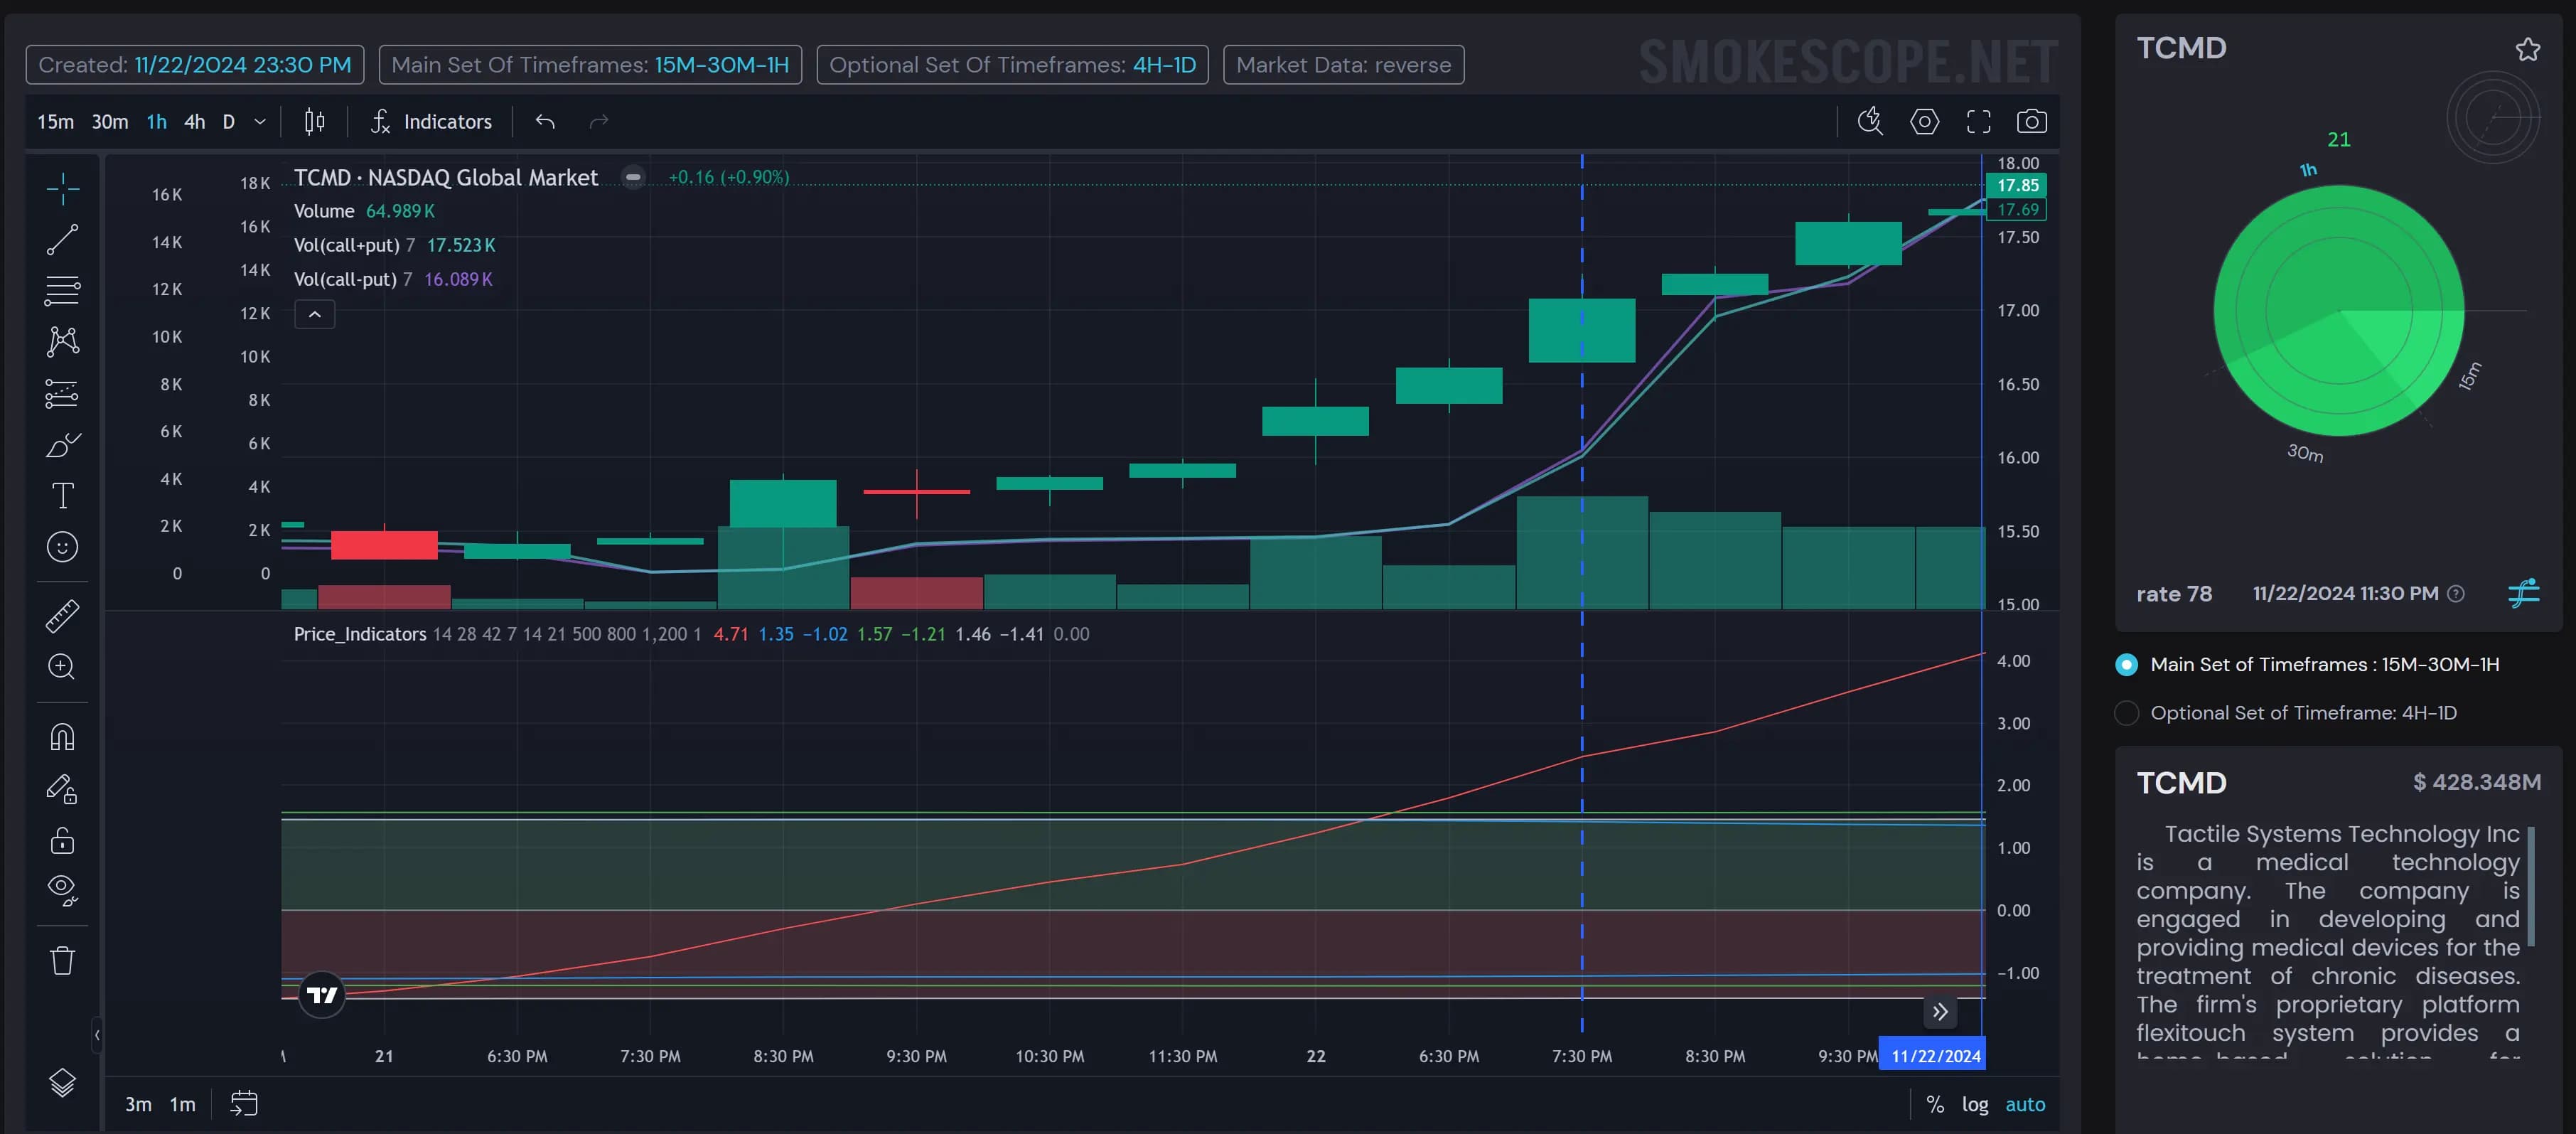Jump to latest bar double-arrow button

point(1940,1012)
